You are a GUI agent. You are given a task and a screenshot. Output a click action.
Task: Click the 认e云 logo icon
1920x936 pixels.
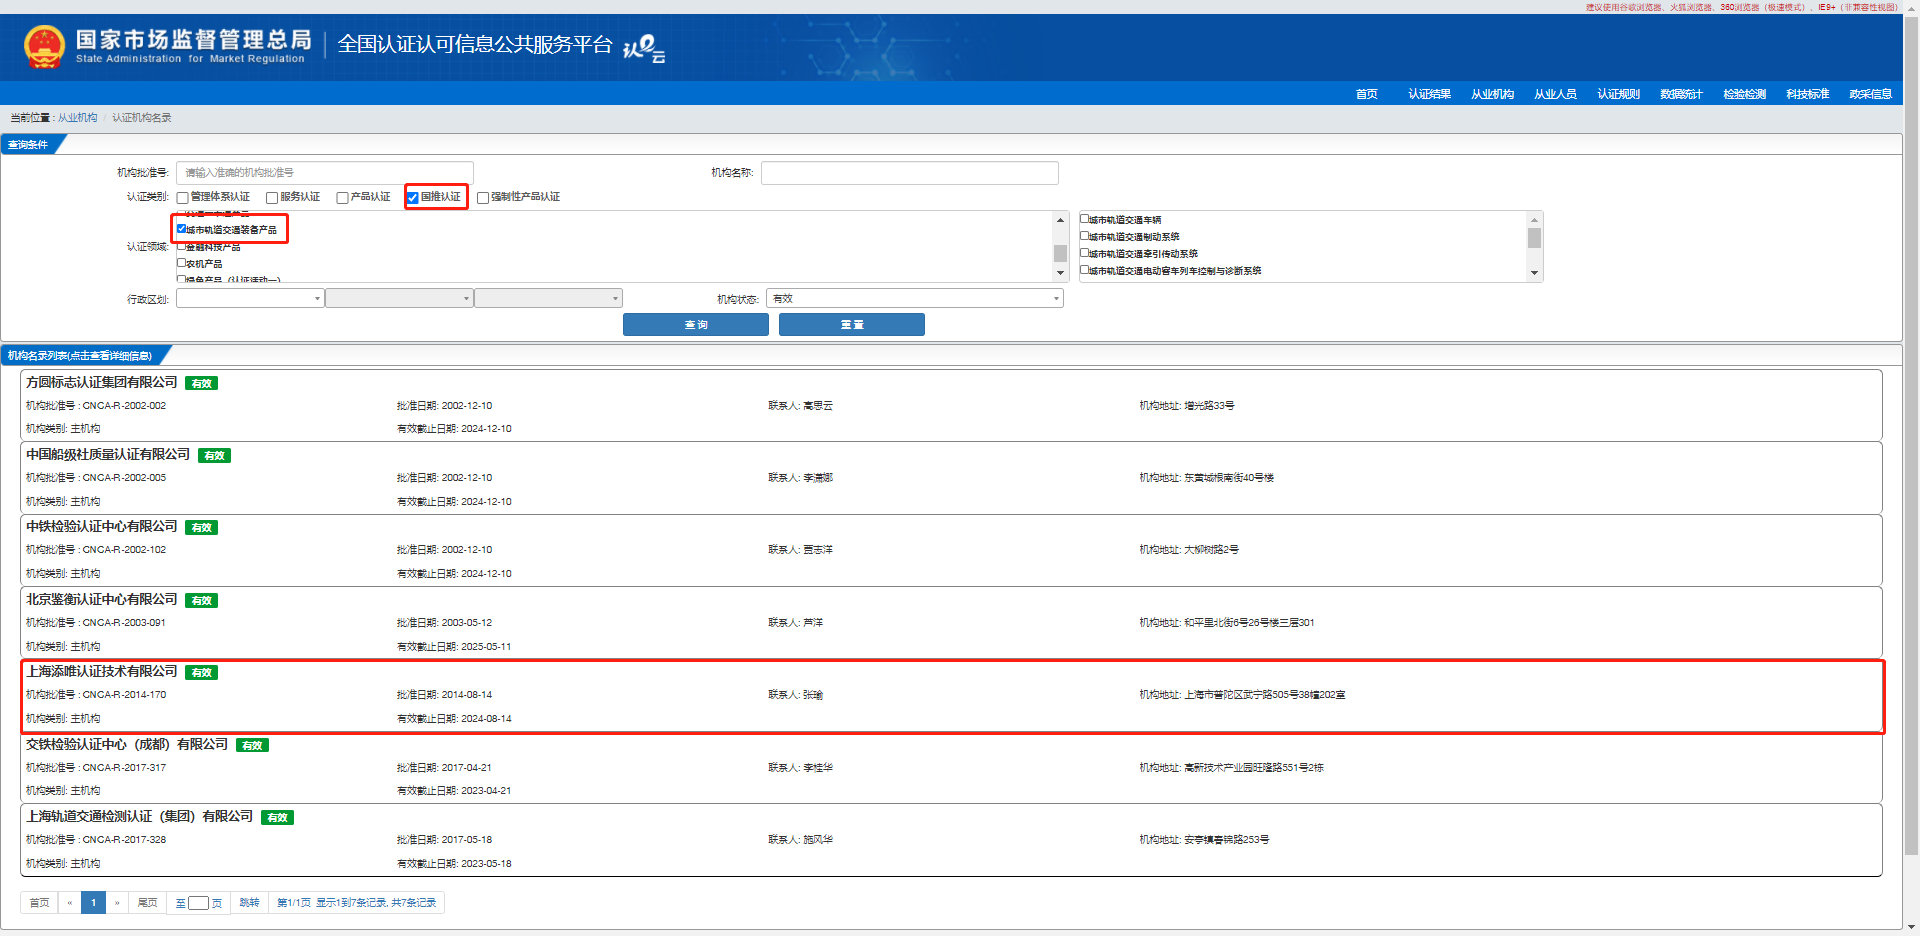click(x=643, y=47)
